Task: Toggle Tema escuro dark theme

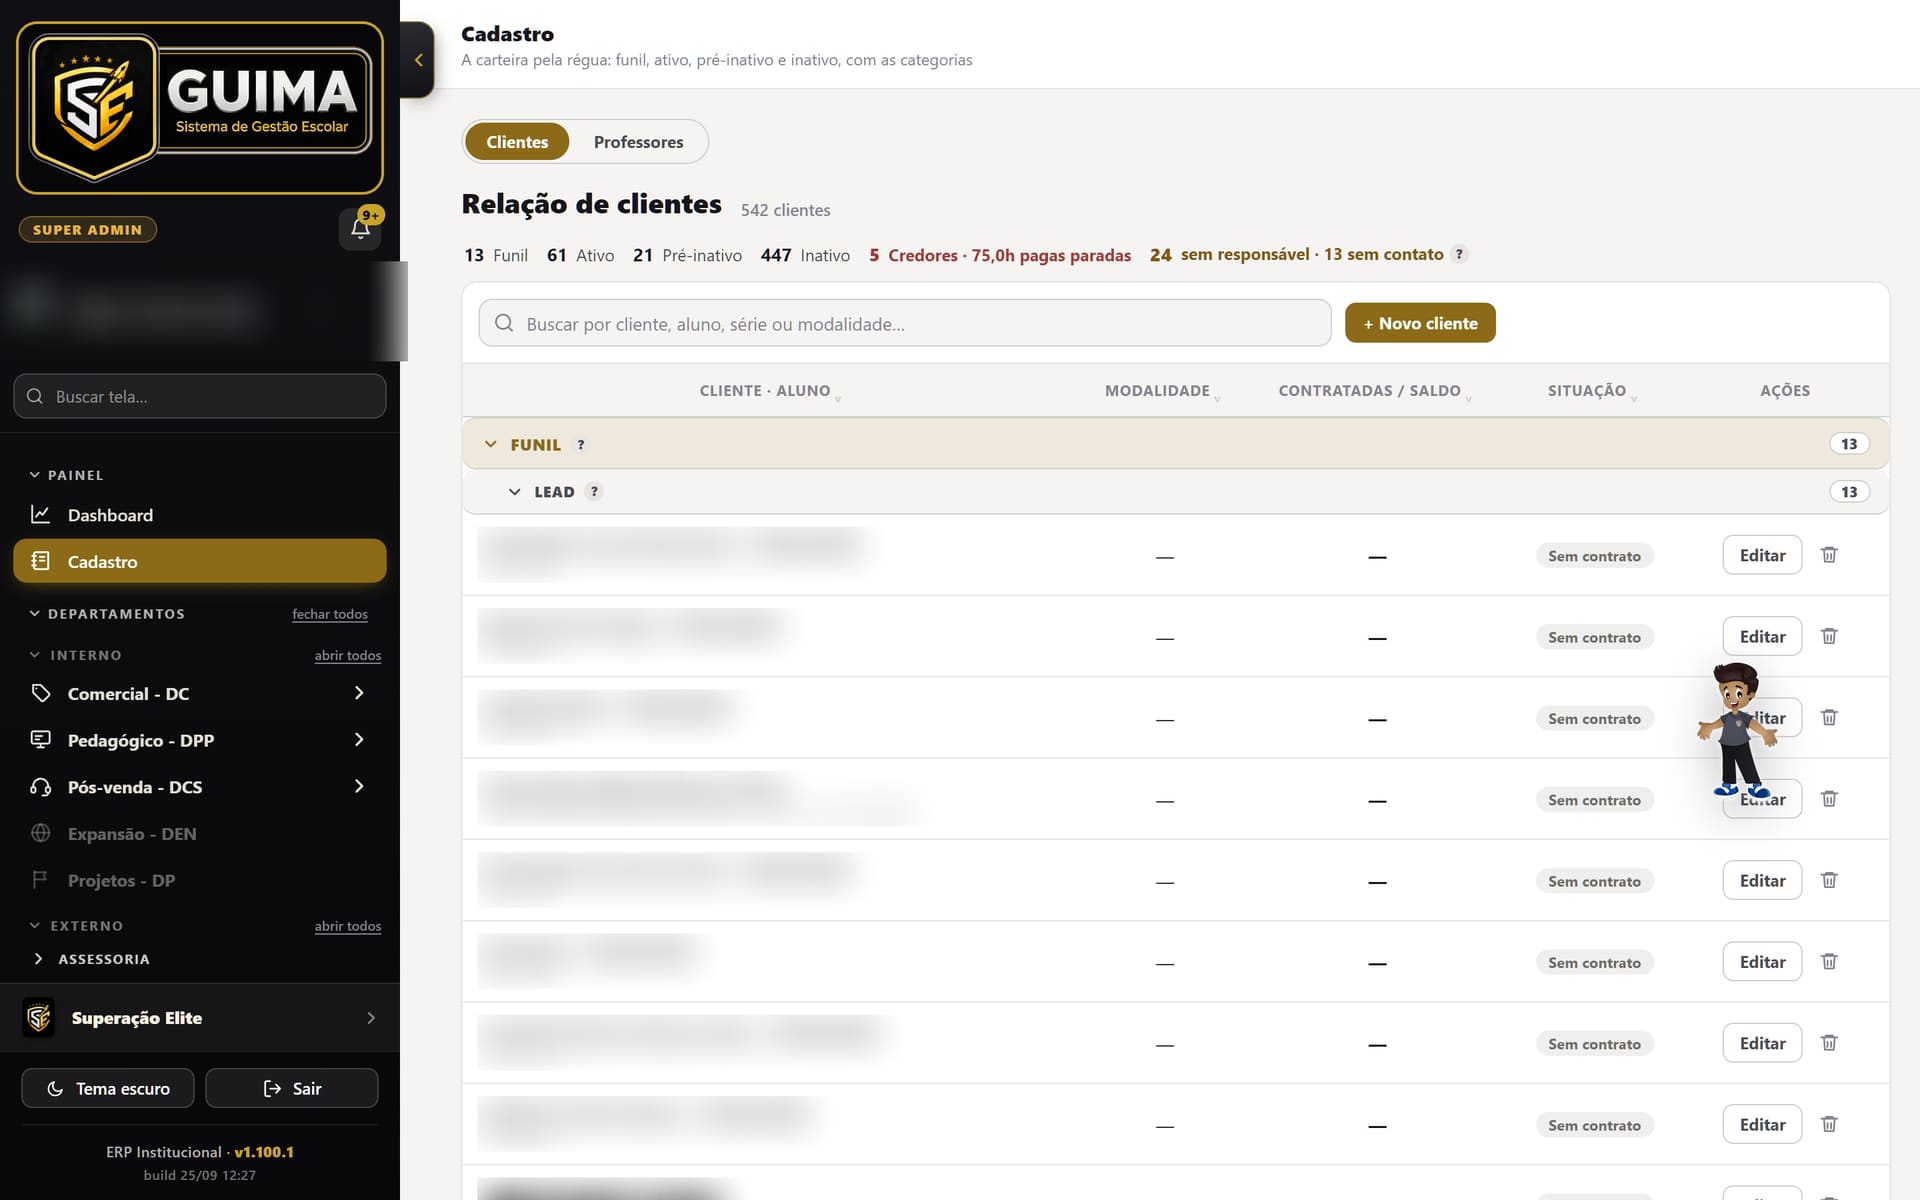Action: click(x=109, y=1088)
